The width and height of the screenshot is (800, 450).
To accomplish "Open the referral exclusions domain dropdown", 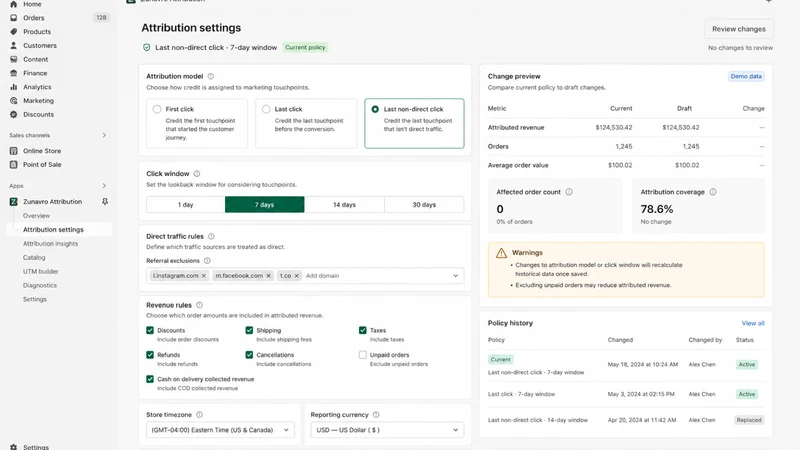I will pyautogui.click(x=456, y=276).
